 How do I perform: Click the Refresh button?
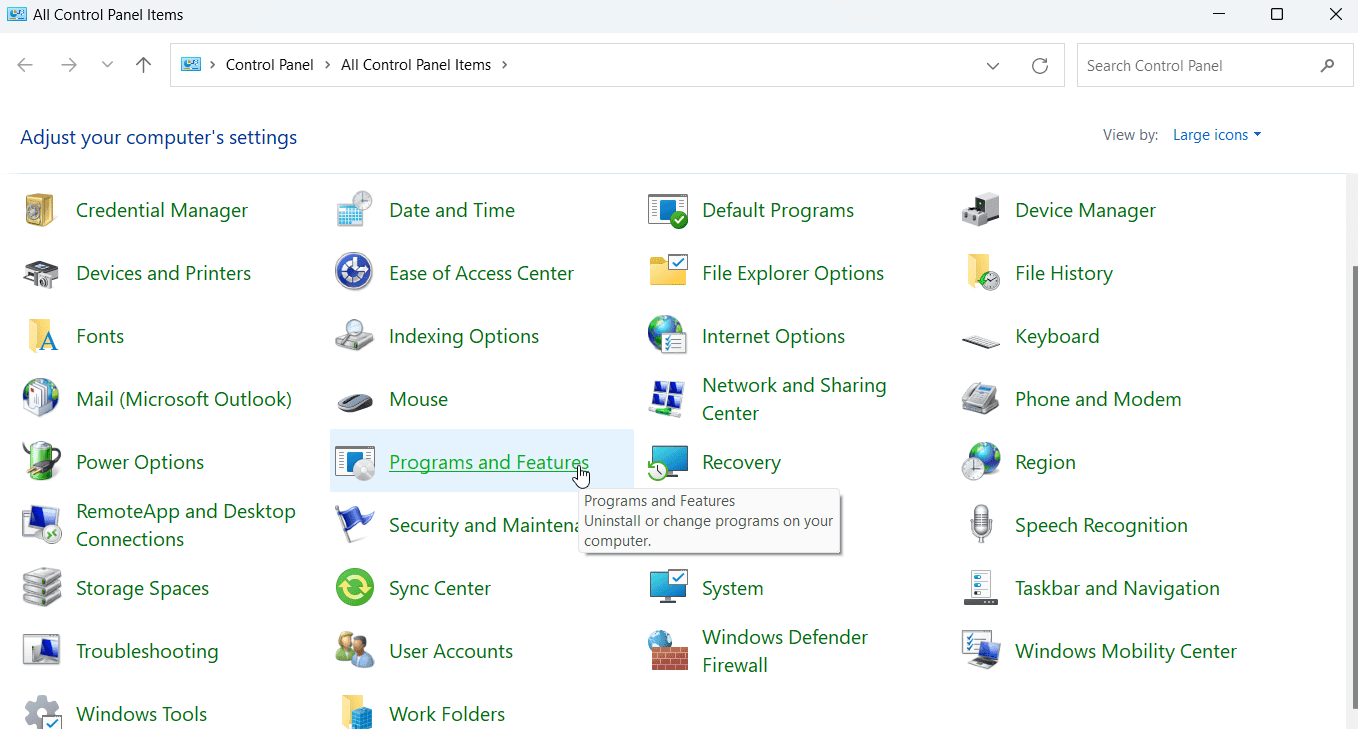(x=1040, y=66)
